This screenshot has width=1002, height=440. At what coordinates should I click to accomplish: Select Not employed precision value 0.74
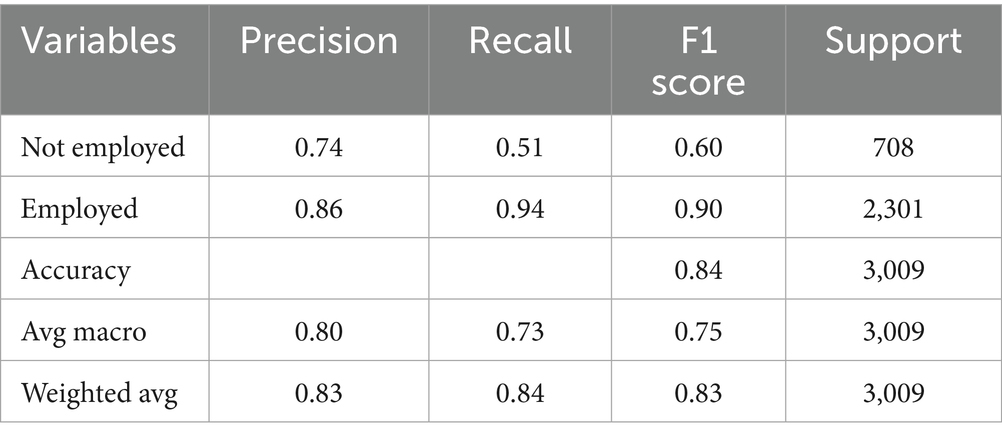click(x=319, y=148)
